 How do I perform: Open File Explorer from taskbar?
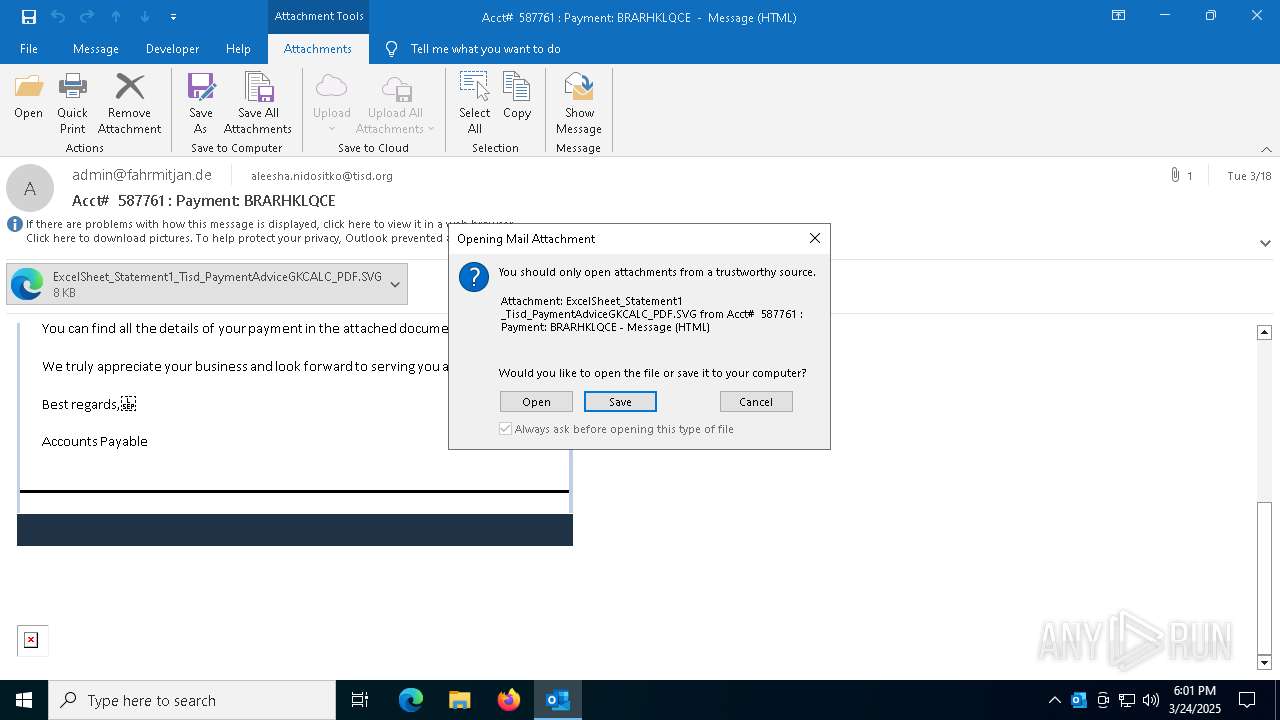click(460, 700)
